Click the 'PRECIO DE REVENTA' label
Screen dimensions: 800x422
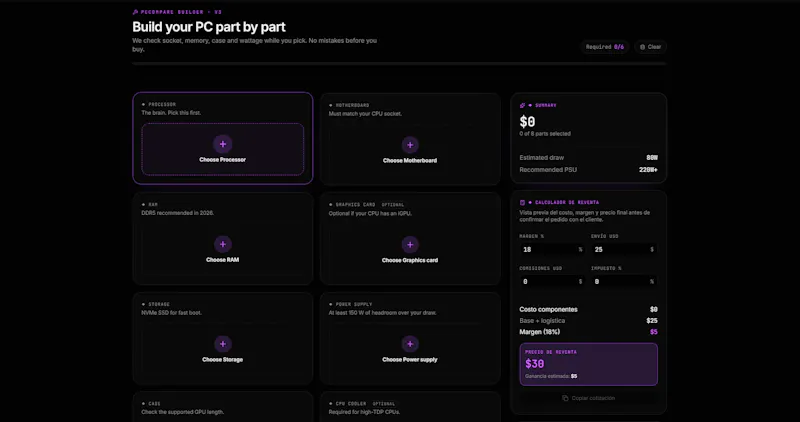click(x=551, y=352)
